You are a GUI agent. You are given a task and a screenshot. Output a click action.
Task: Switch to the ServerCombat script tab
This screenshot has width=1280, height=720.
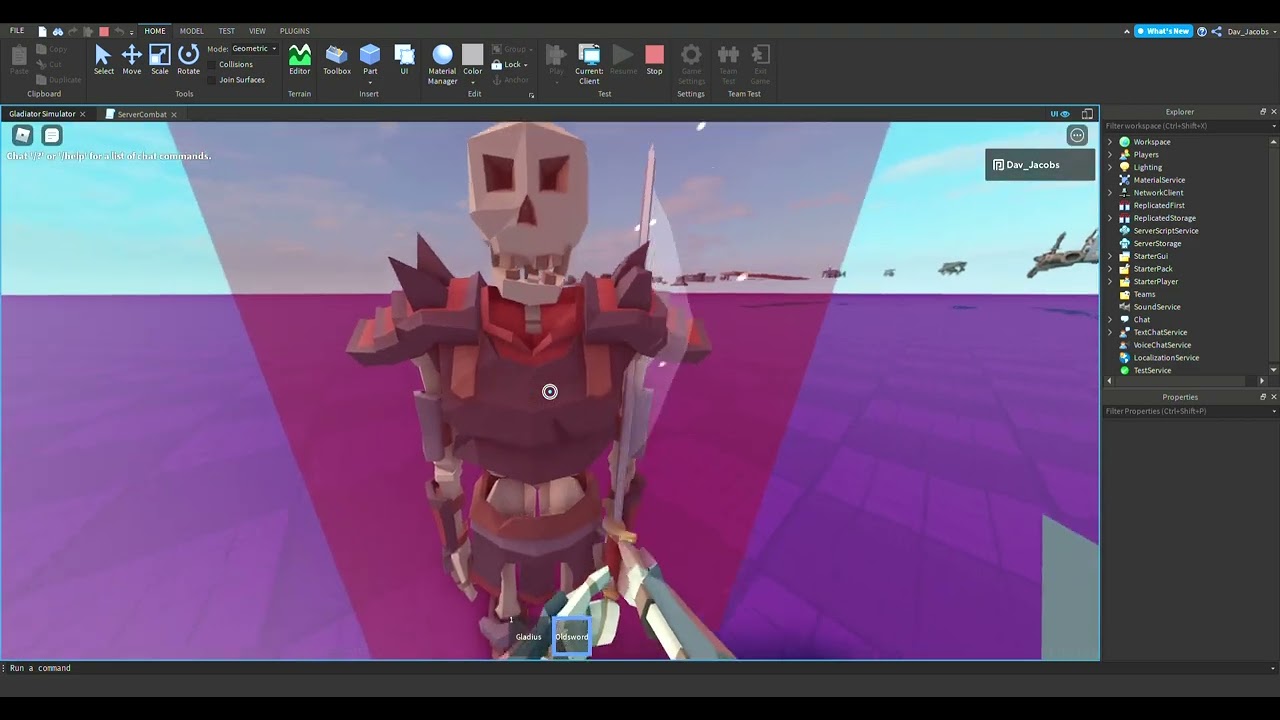(x=141, y=114)
